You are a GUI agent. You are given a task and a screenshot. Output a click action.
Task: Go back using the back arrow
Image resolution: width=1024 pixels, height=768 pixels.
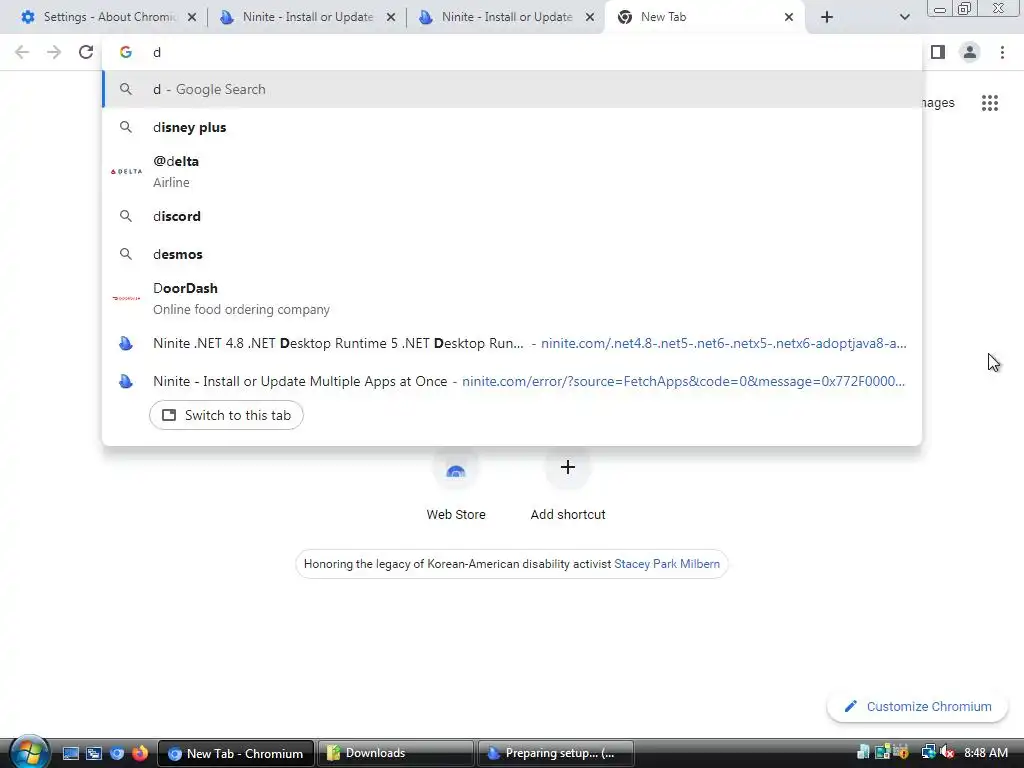[22, 52]
